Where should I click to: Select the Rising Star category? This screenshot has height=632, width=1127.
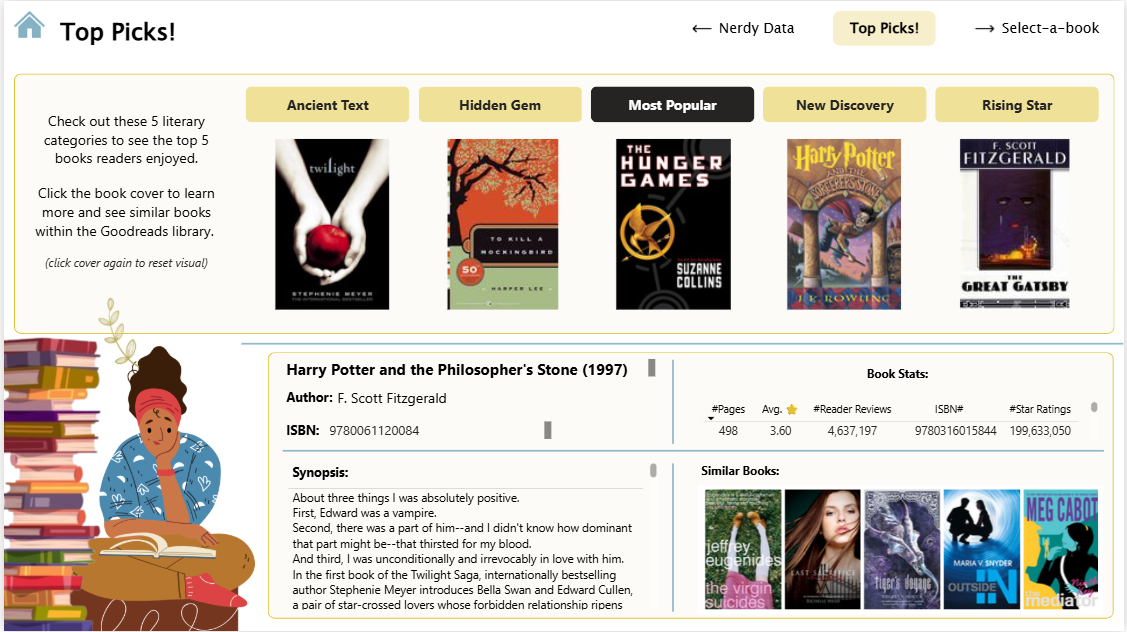(1016, 105)
